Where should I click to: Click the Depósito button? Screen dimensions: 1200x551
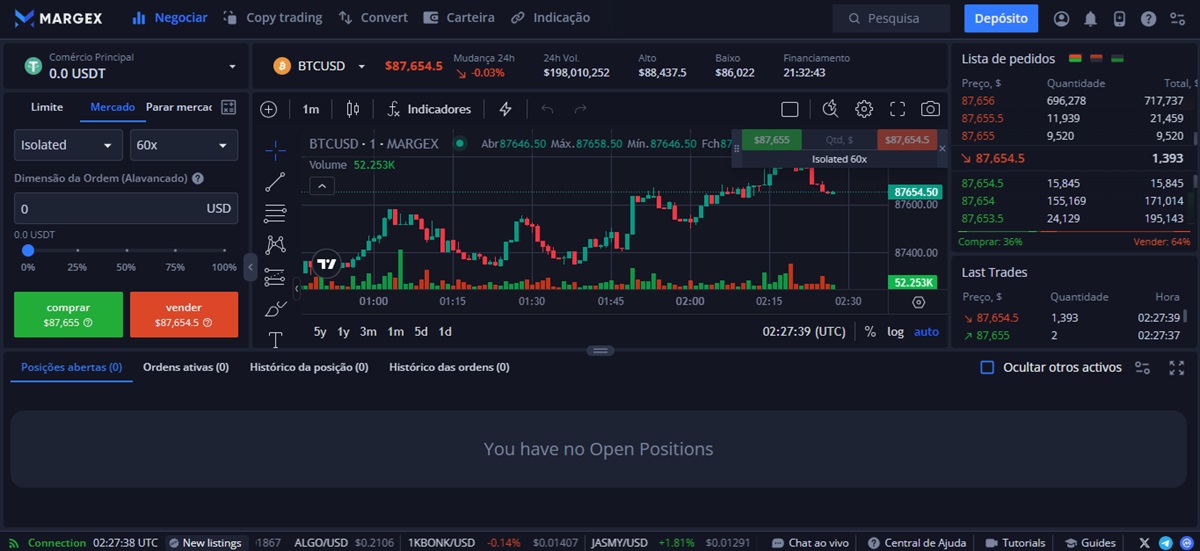tap(1000, 18)
